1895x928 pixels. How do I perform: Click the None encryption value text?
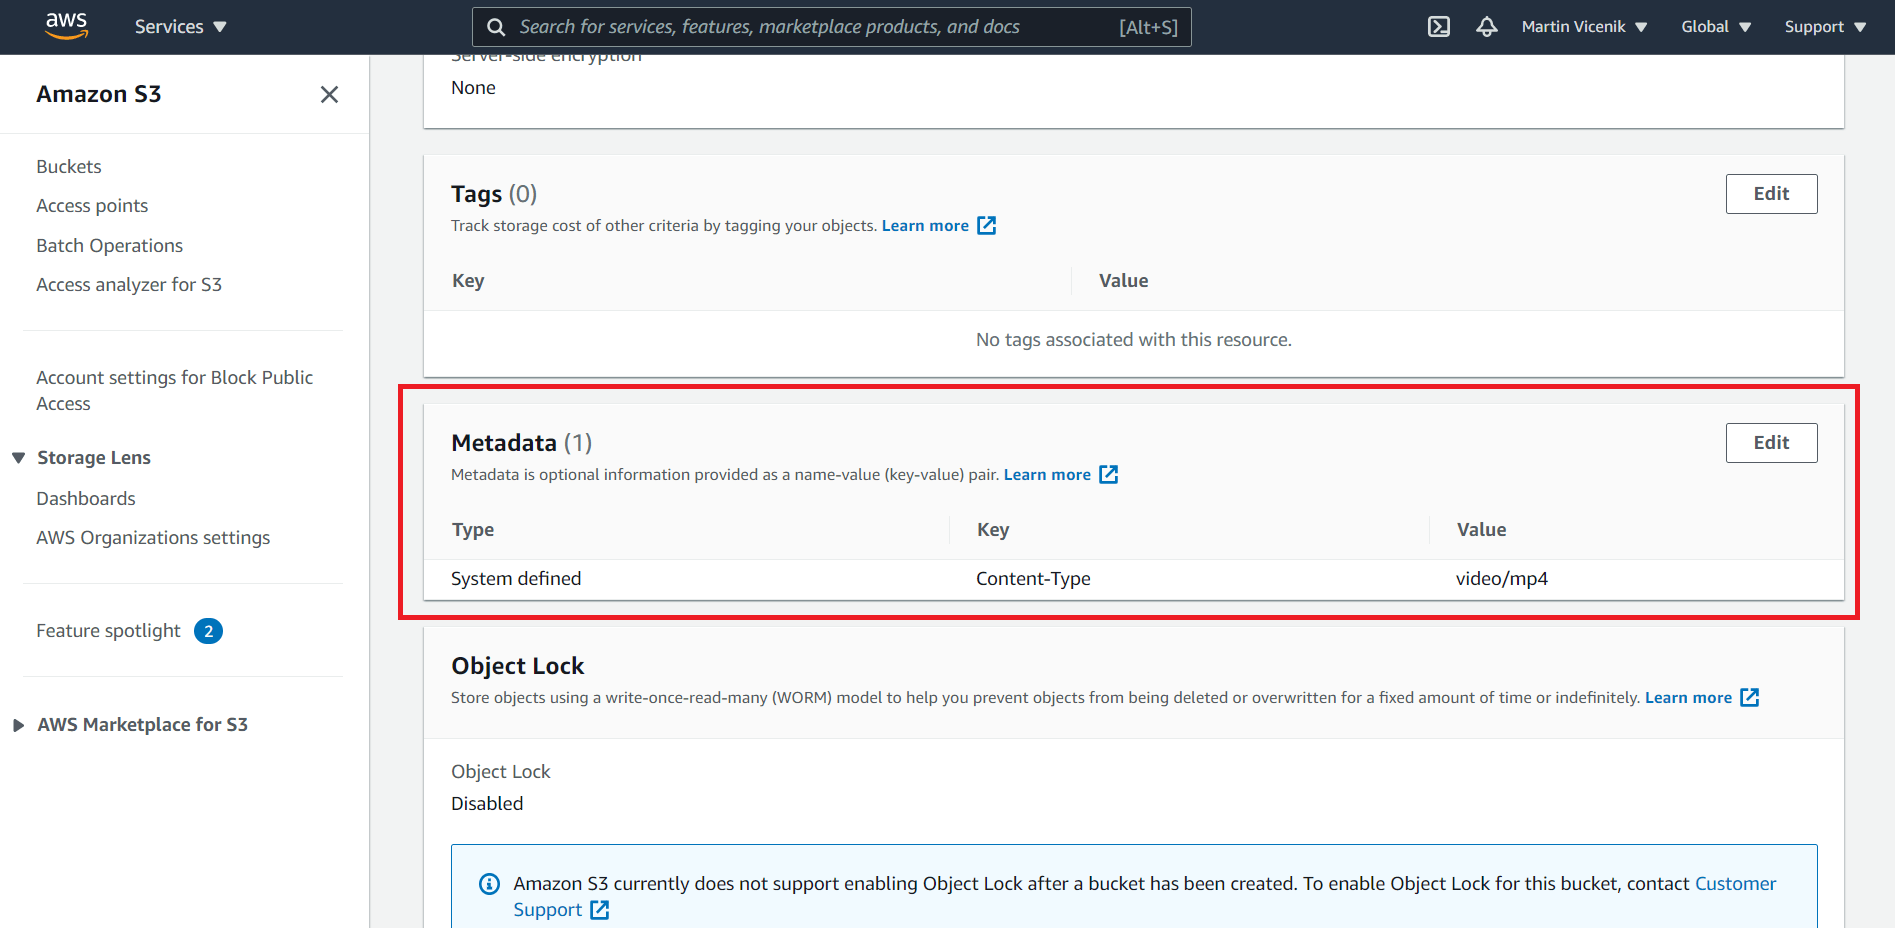click(473, 88)
